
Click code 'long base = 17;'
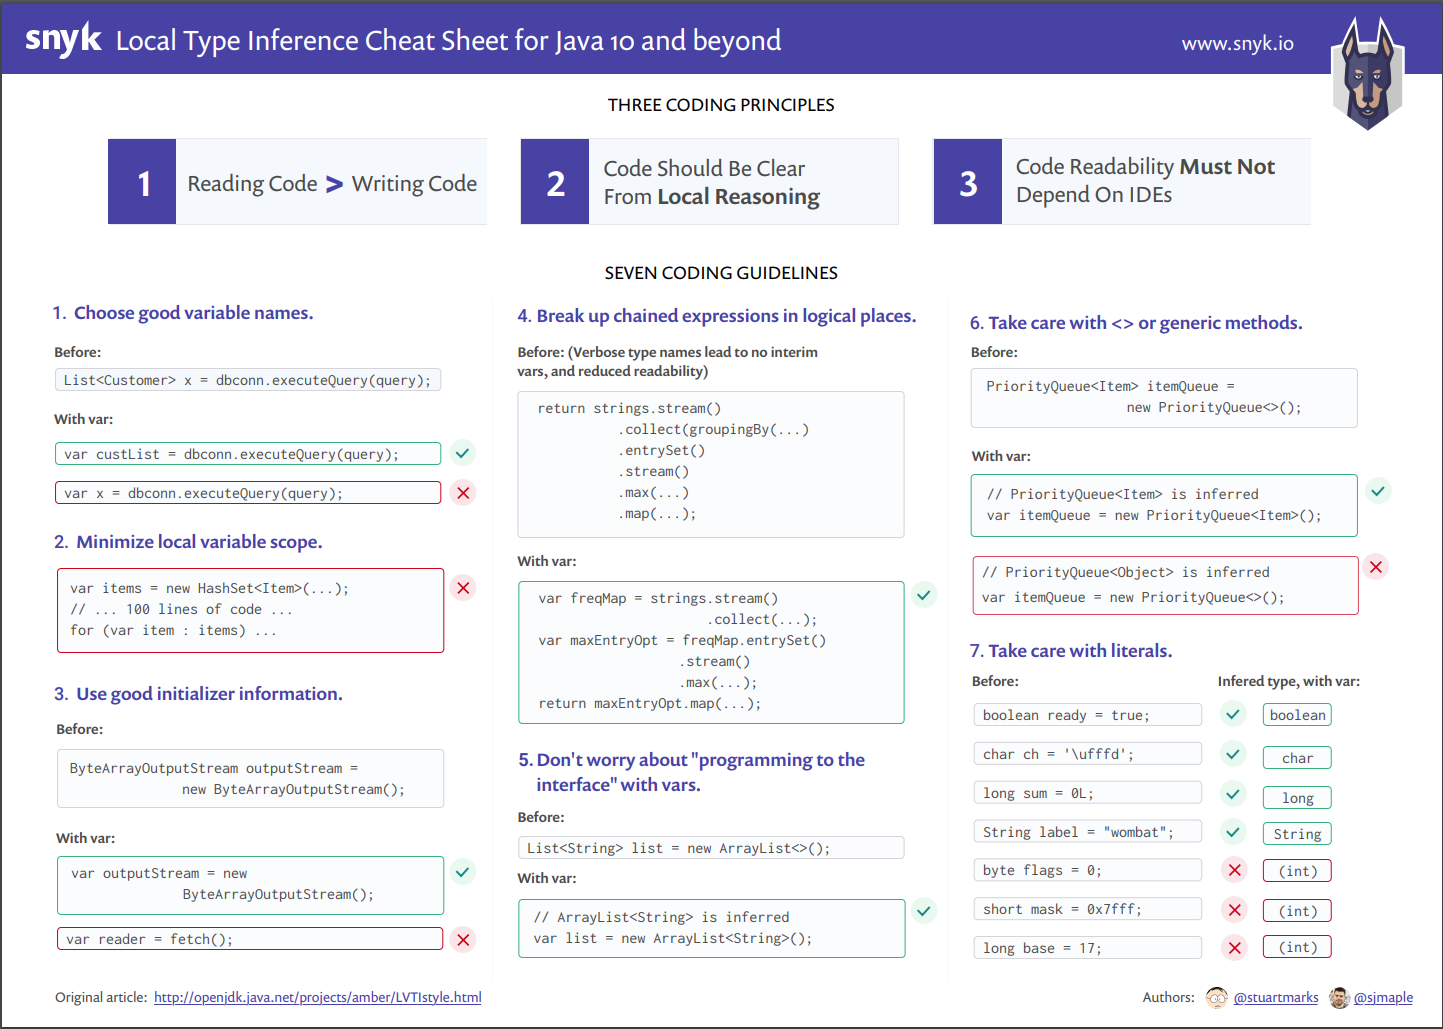tap(1088, 948)
